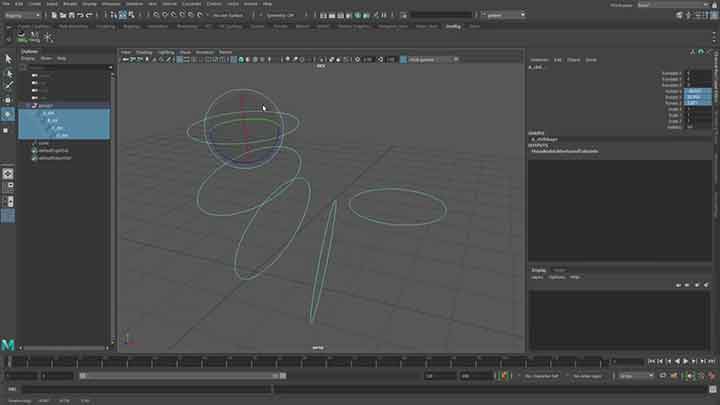Click the Maya logo icon at bottom left
Screen dimensions: 720x405
click(x=8, y=344)
